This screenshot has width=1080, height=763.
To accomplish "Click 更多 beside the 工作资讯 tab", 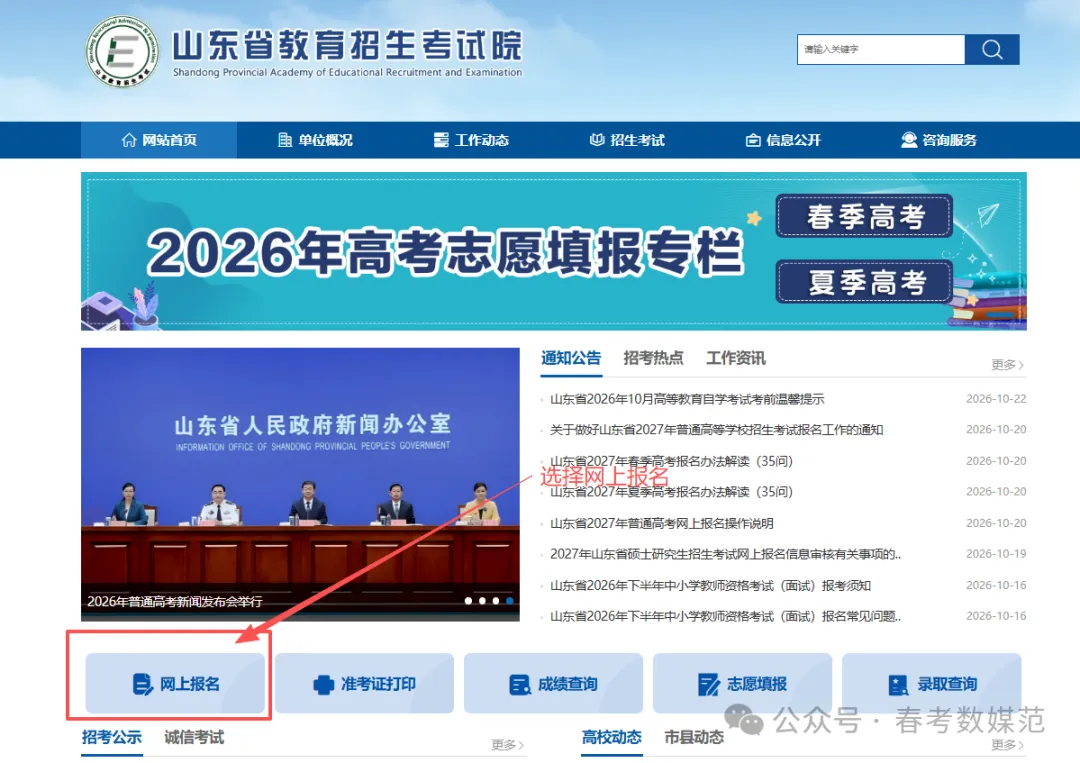I will pyautogui.click(x=1008, y=364).
